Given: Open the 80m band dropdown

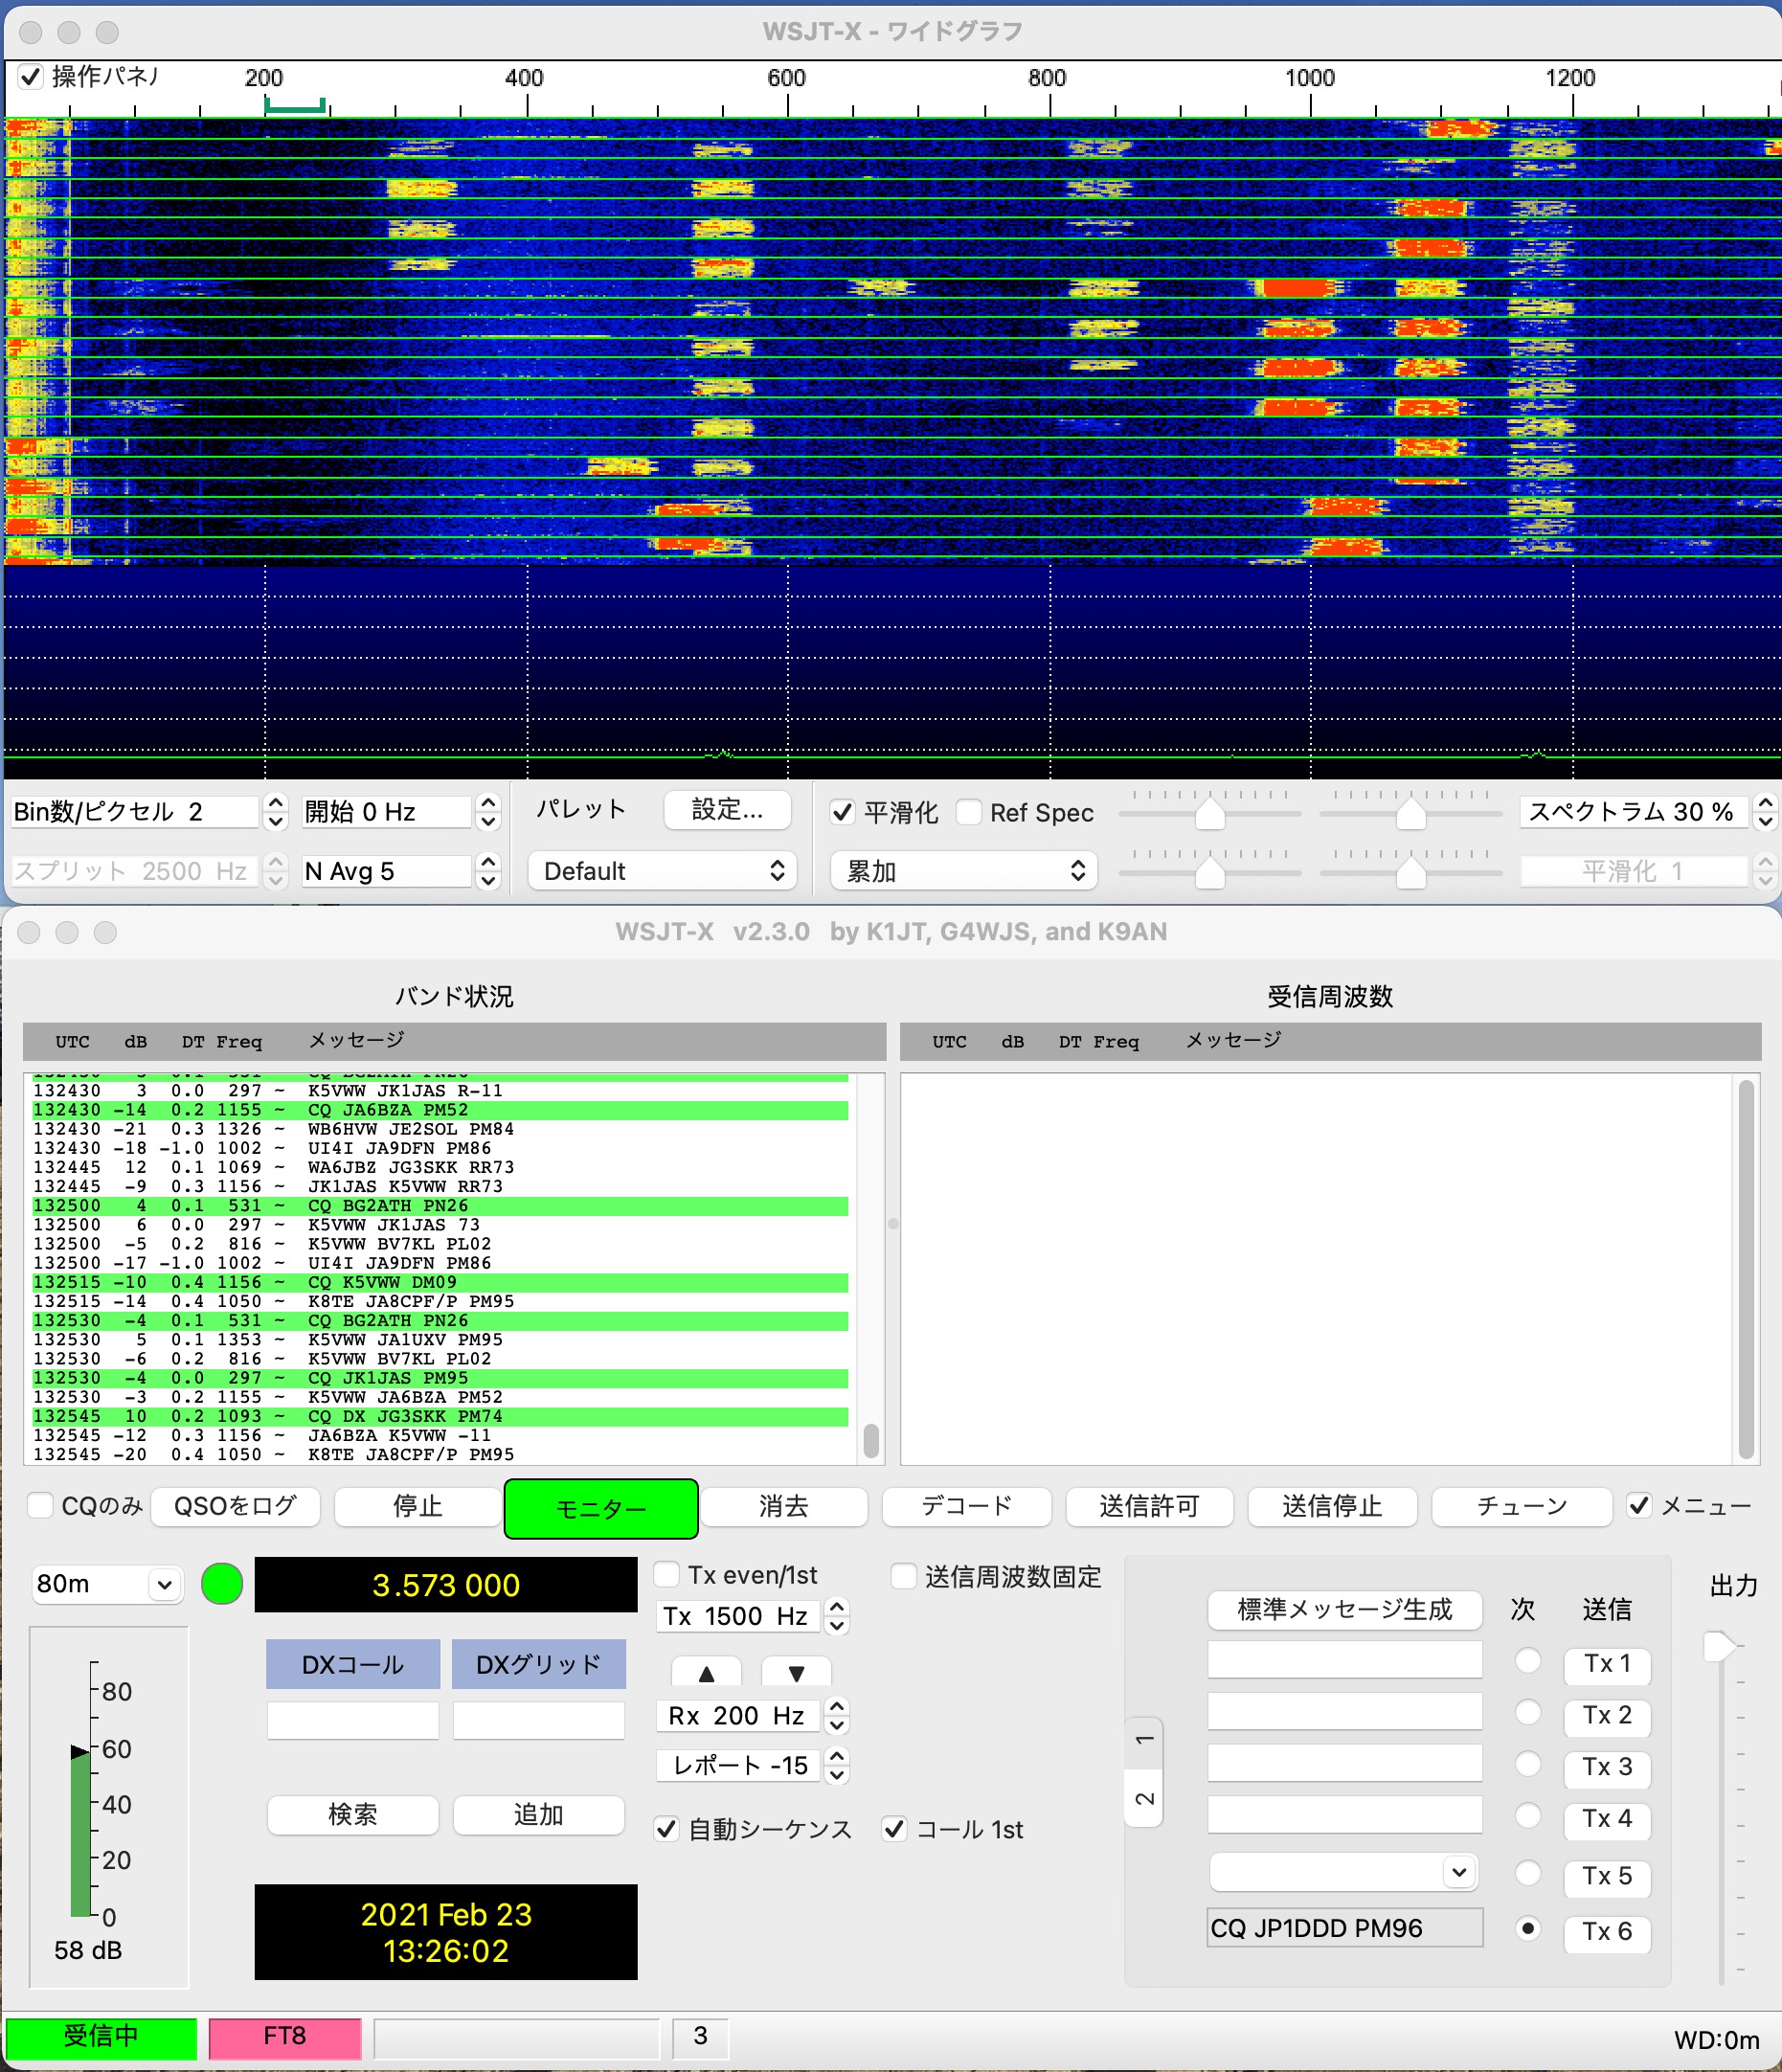Looking at the screenshot, I should [x=107, y=1584].
